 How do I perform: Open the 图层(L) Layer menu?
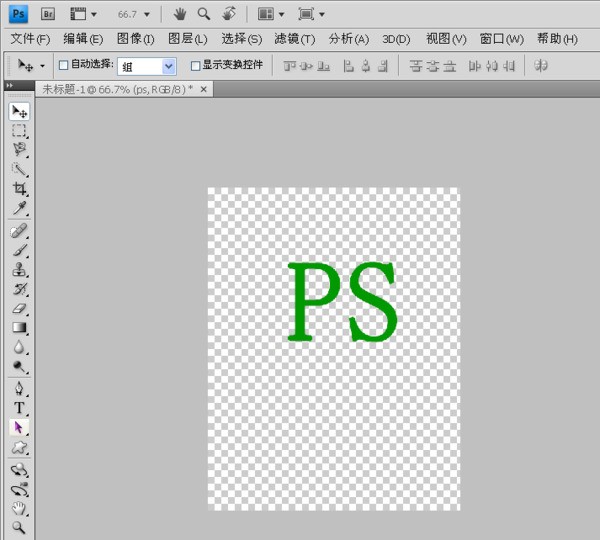(x=188, y=39)
